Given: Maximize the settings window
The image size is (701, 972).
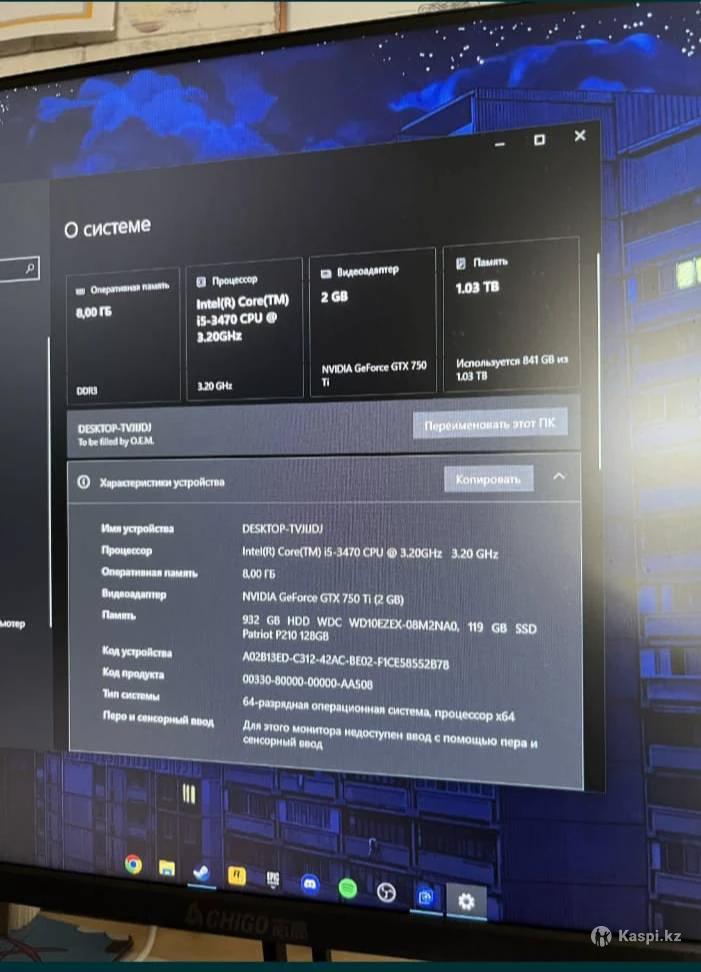Looking at the screenshot, I should pyautogui.click(x=539, y=140).
